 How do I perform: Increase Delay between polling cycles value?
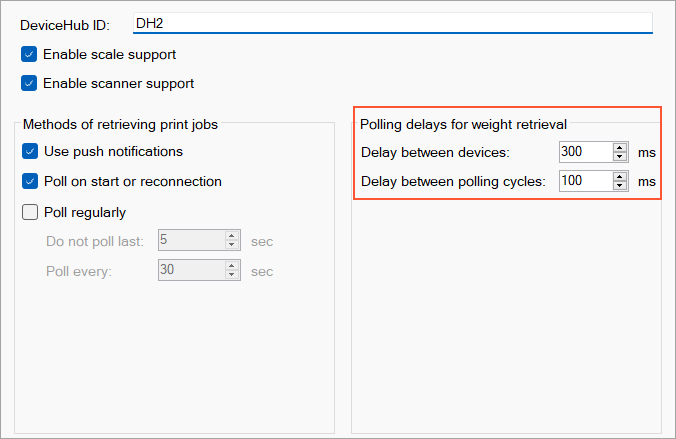click(620, 176)
